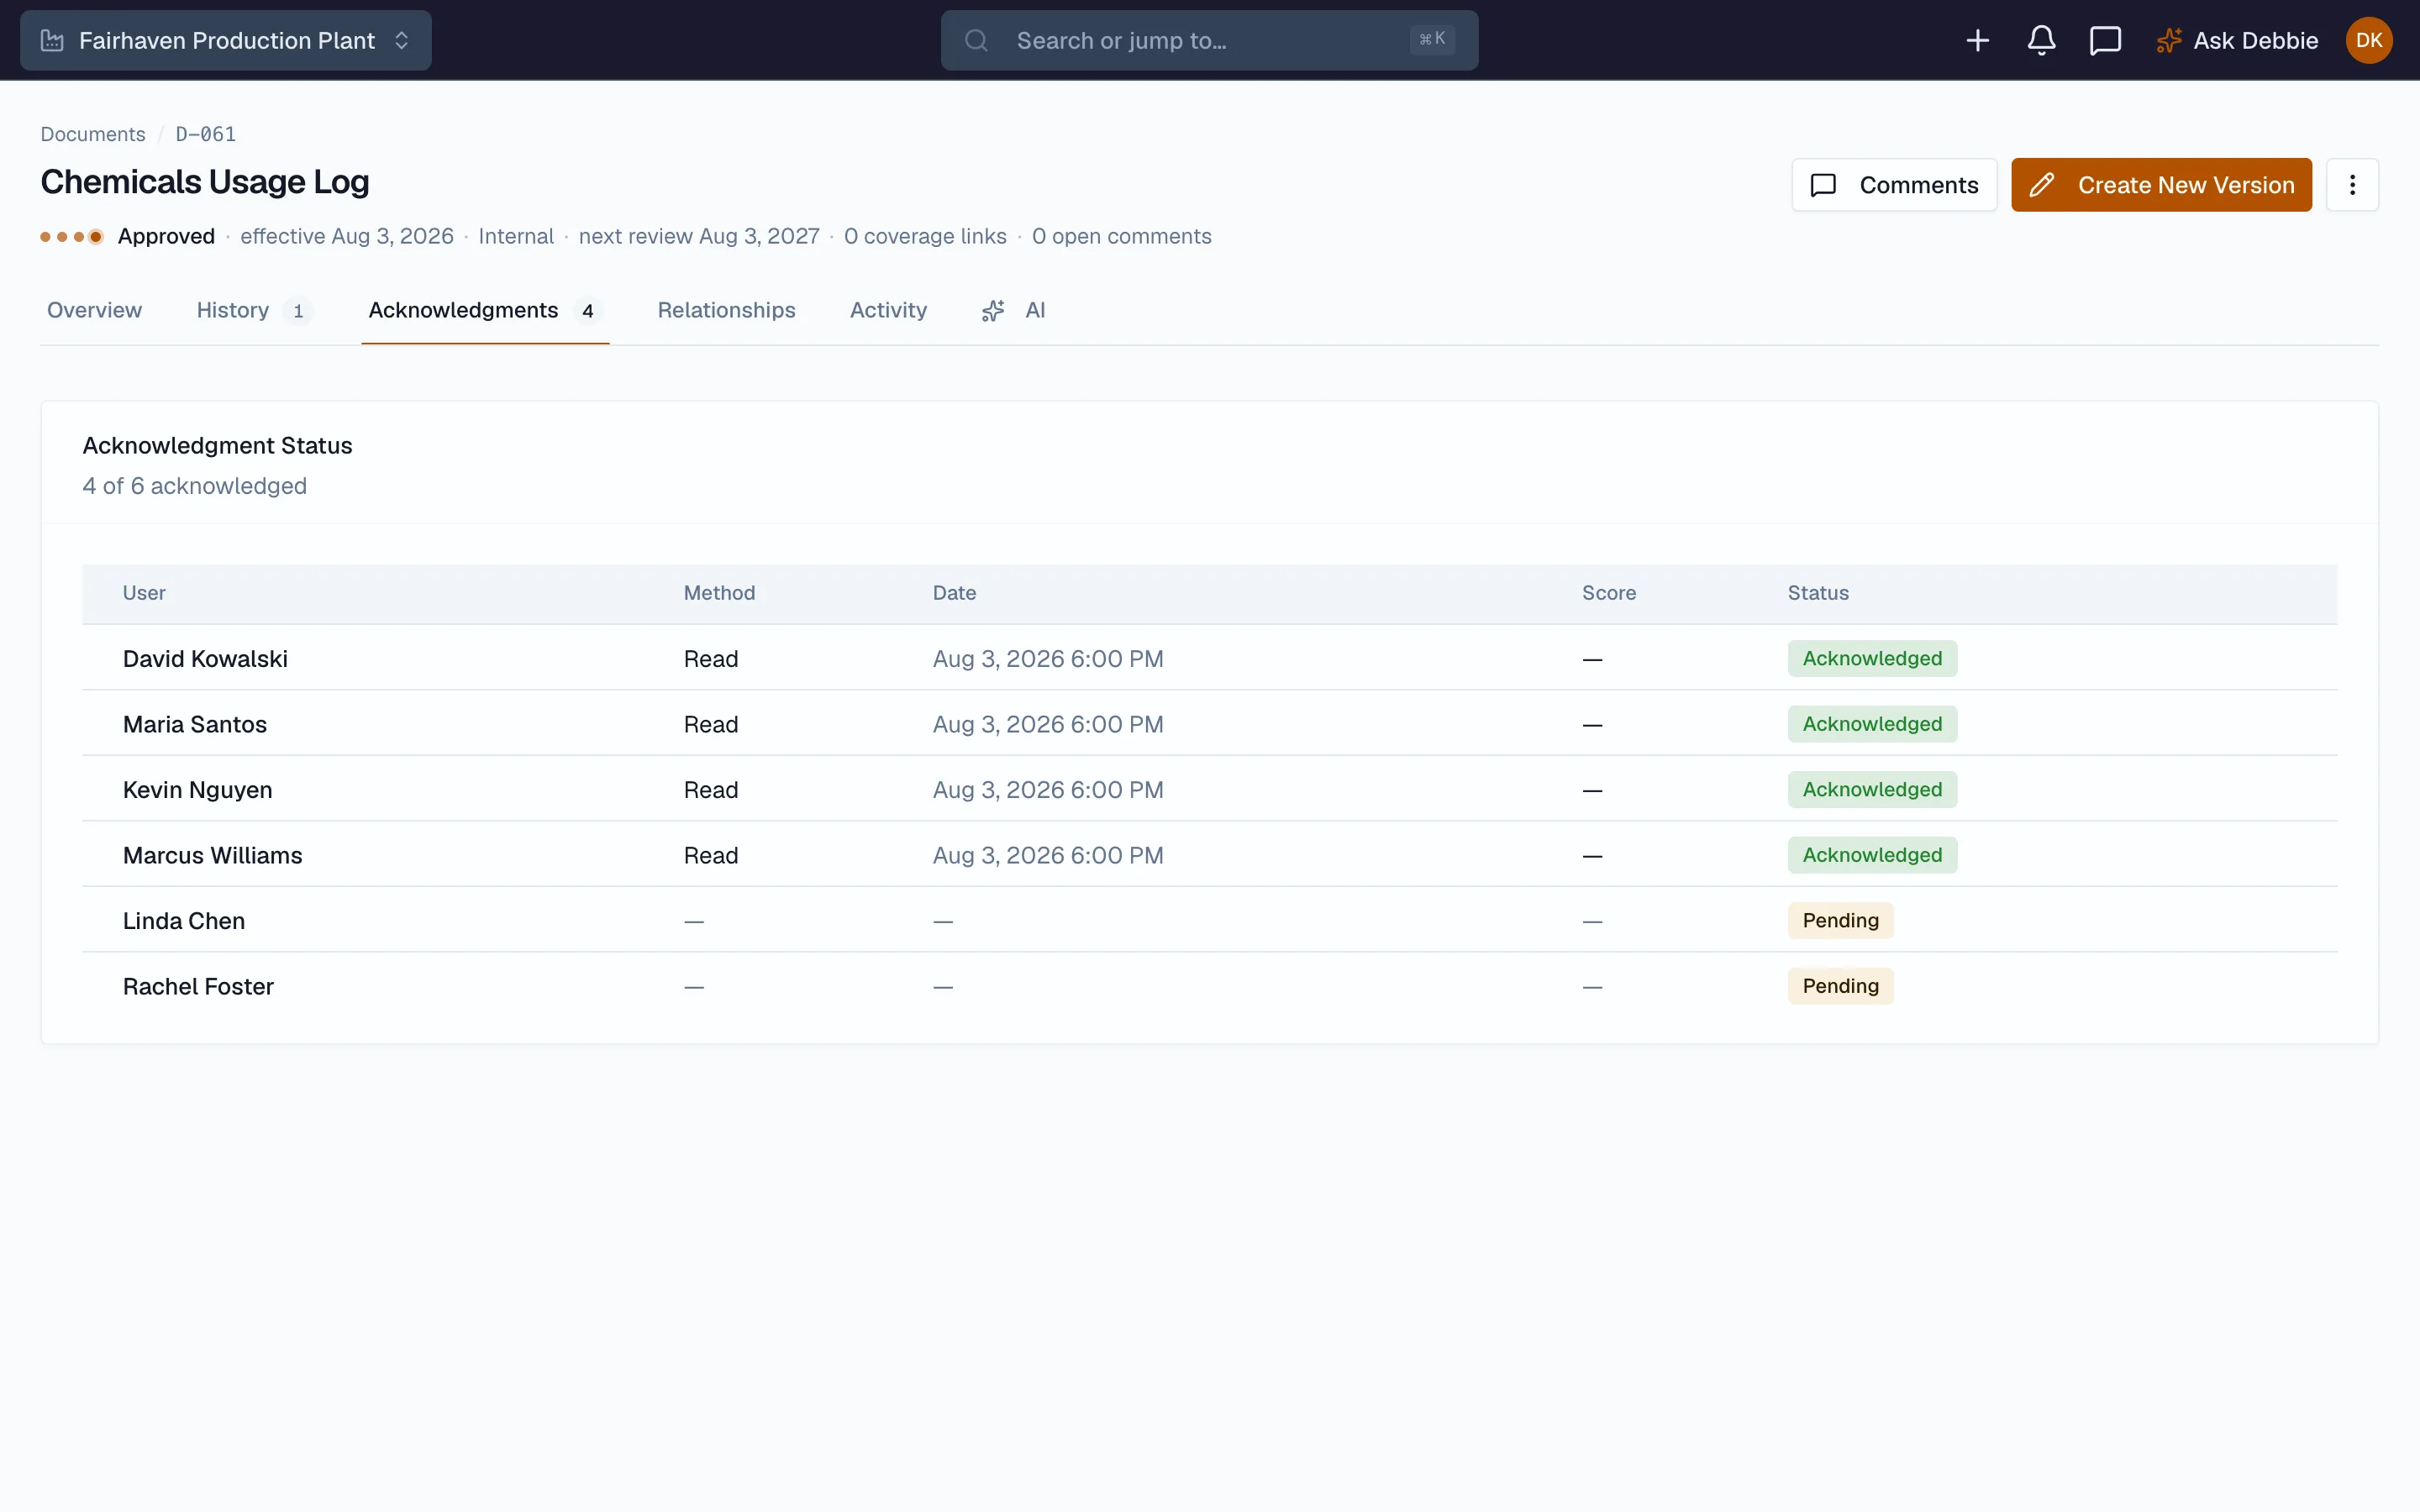Select the David Kowalski row name

pos(205,659)
